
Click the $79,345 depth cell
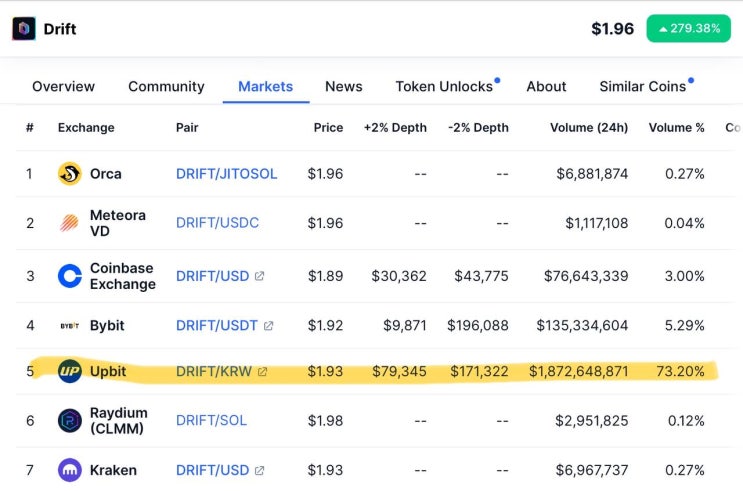[399, 371]
